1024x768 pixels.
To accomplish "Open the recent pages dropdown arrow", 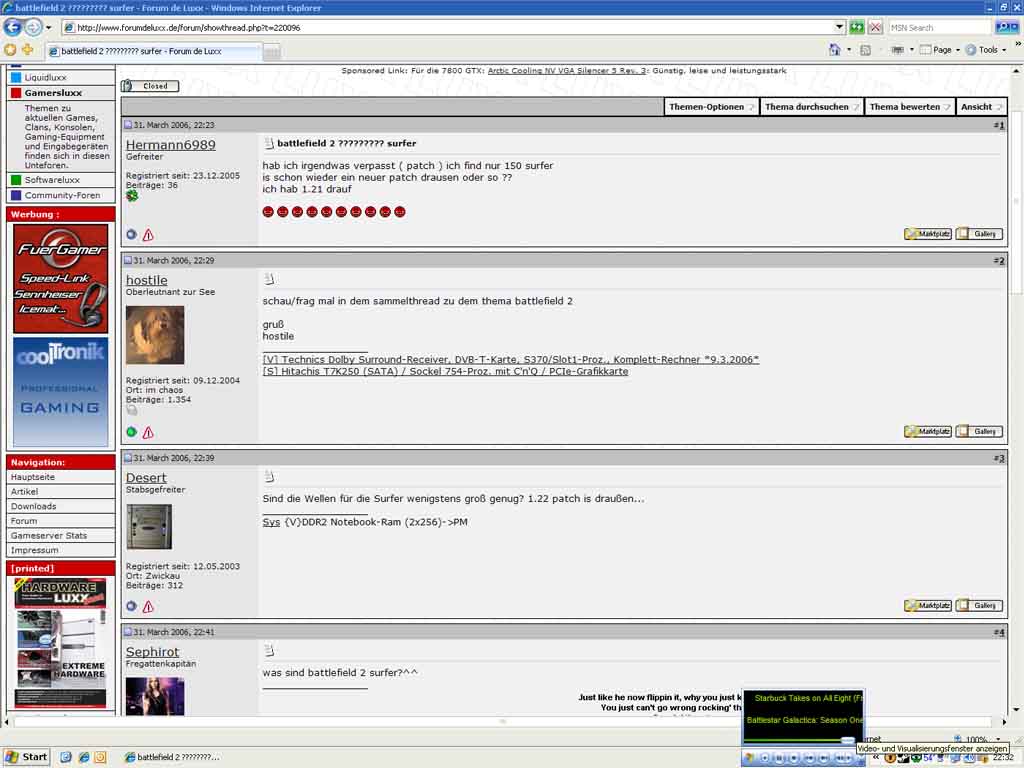I will 48,27.
